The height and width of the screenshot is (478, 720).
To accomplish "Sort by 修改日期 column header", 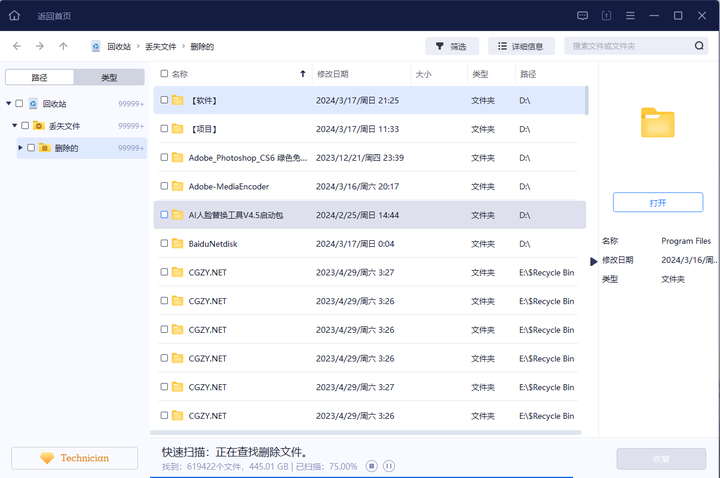I will pyautogui.click(x=332, y=74).
